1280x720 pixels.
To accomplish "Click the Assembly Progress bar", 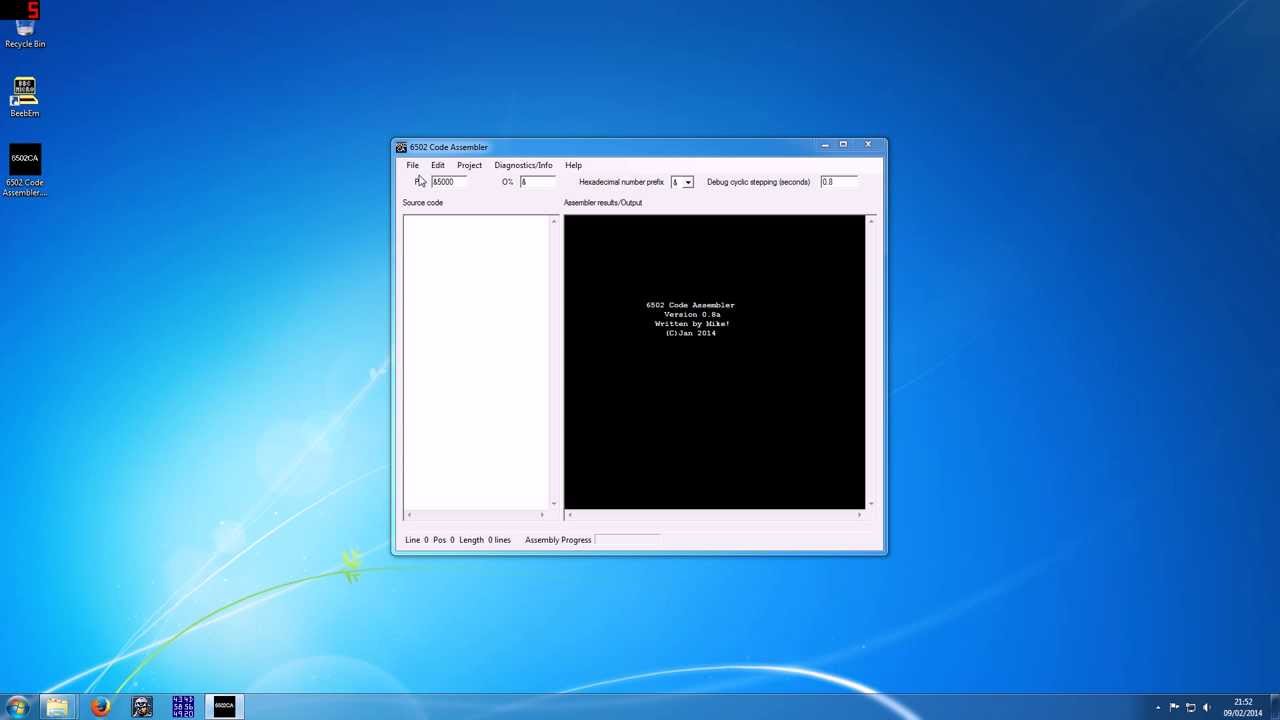I will coord(628,540).
